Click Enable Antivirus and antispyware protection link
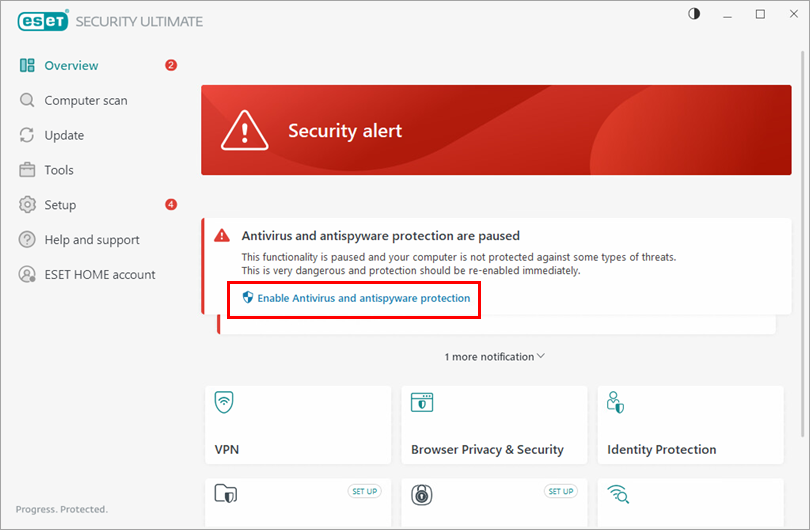The height and width of the screenshot is (530, 810). [x=363, y=298]
